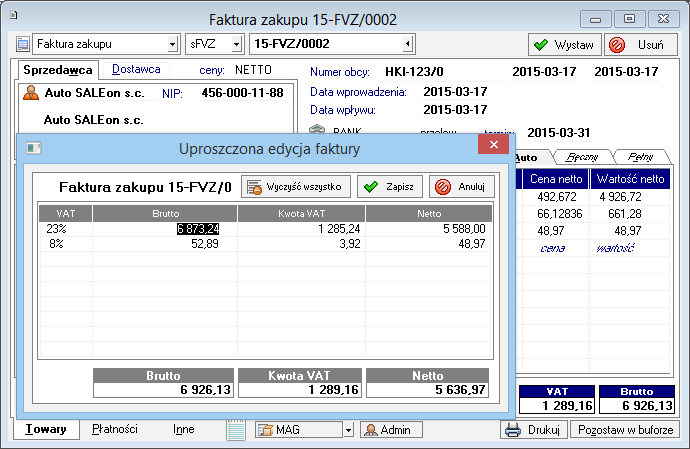The height and width of the screenshot is (449, 690).
Task: Click the Wystaw button
Action: (x=565, y=44)
